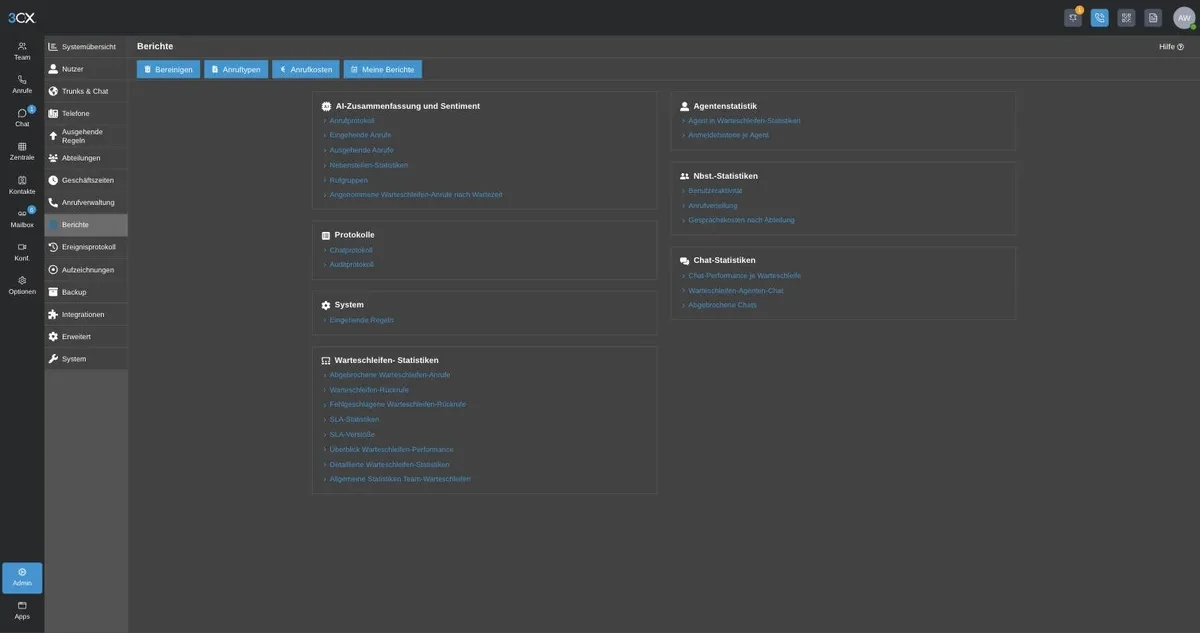
Task: Select the Berichte menu entry
Action: tap(86, 225)
